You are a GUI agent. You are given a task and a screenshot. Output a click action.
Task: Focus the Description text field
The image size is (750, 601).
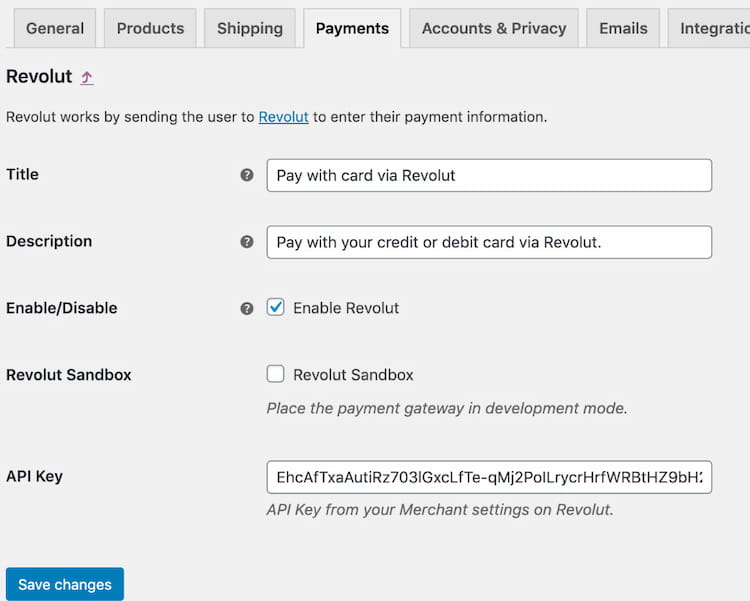pyautogui.click(x=489, y=242)
